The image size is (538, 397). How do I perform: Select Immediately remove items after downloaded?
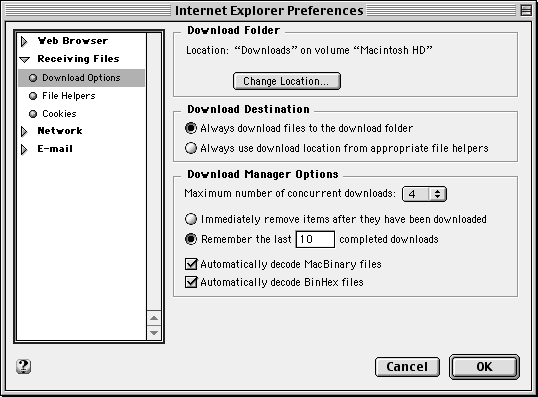(191, 219)
